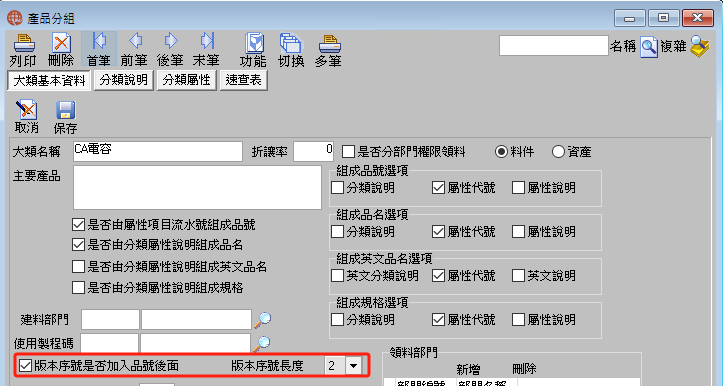Go to previous record with 前筆
Viewport: 723px width, 386px height.
pos(135,42)
